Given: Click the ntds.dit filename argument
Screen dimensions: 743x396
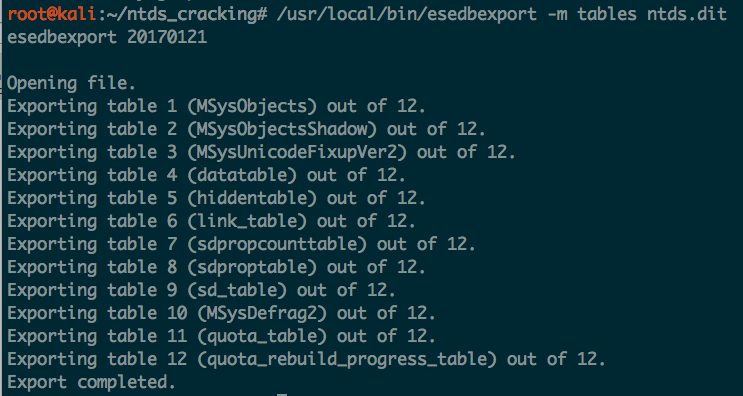Looking at the screenshot, I should pyautogui.click(x=687, y=15).
